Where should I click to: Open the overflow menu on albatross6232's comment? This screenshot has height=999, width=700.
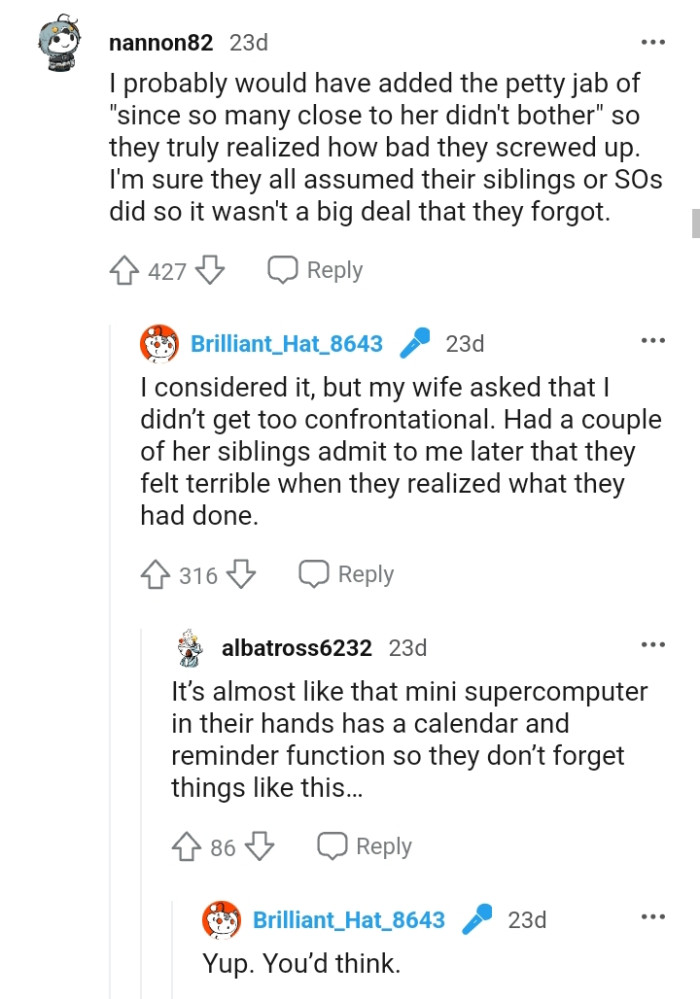point(653,646)
